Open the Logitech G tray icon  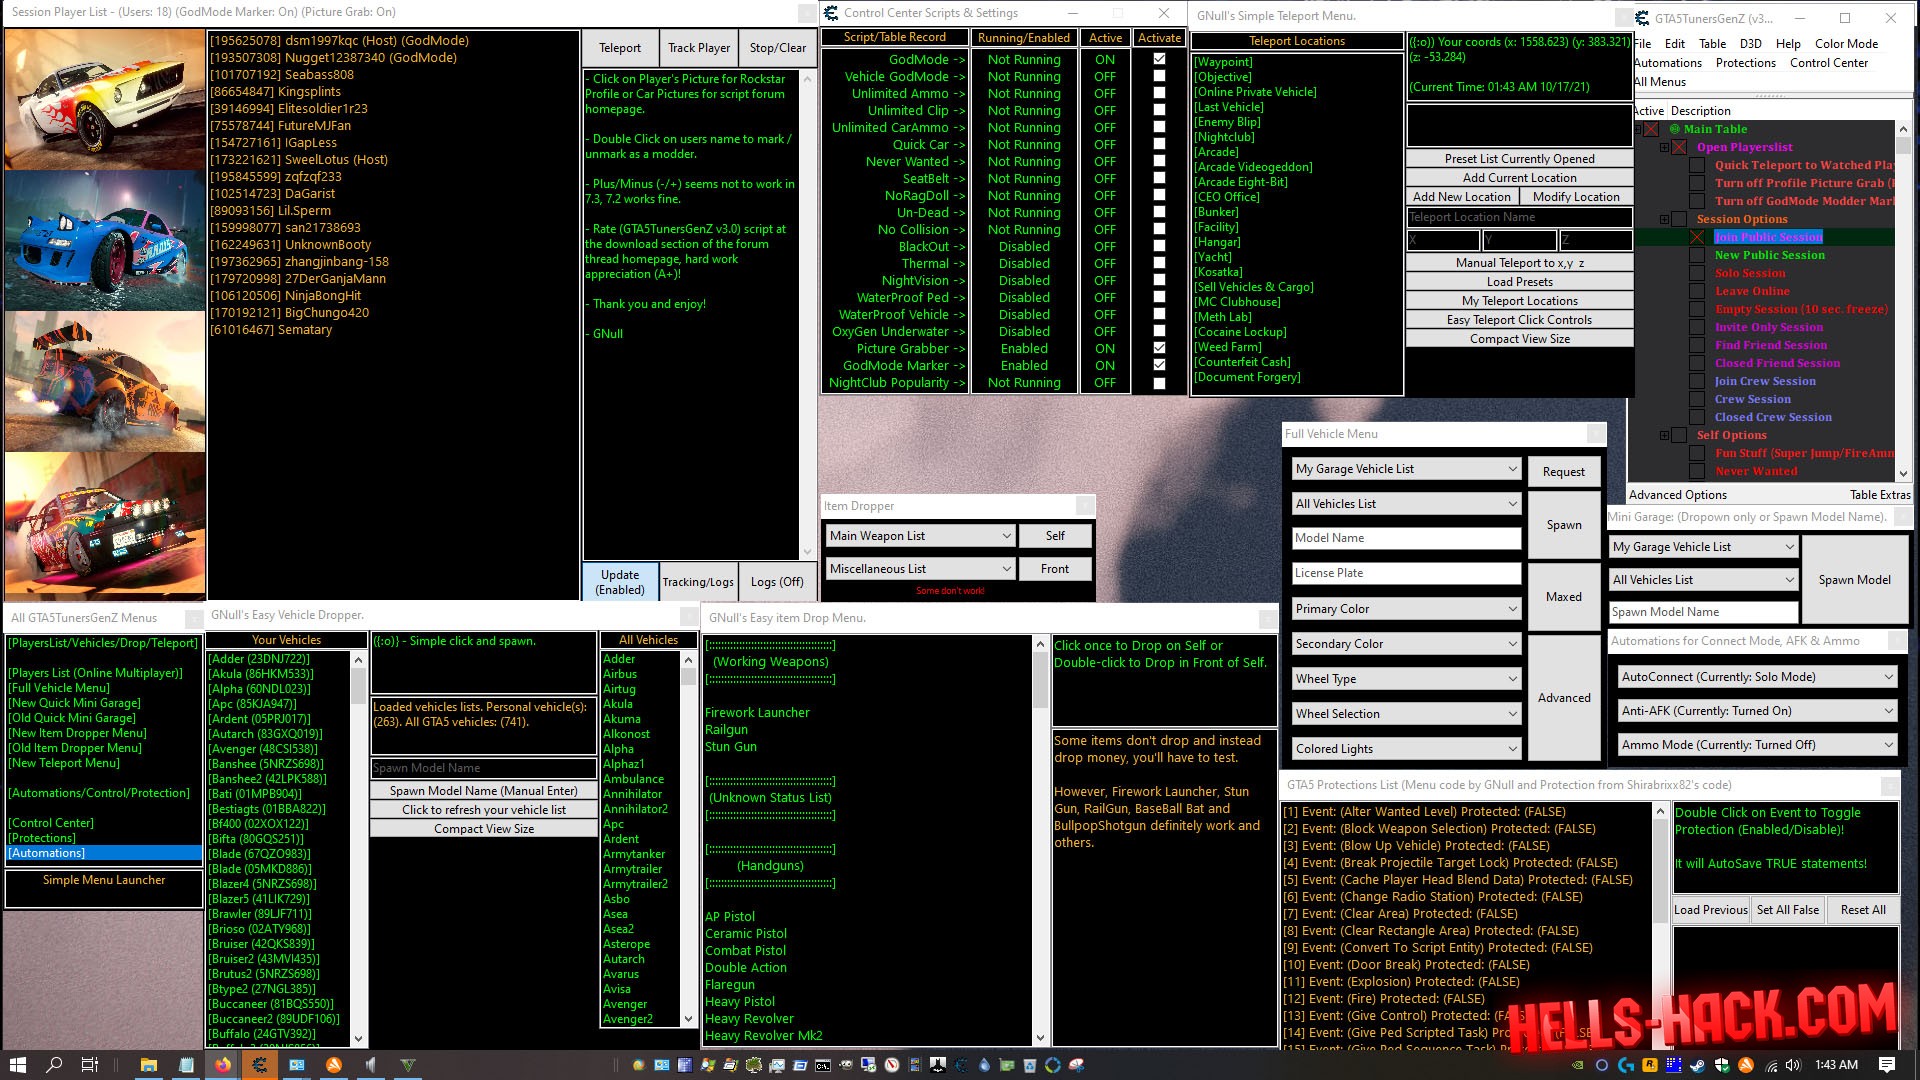1626,1065
